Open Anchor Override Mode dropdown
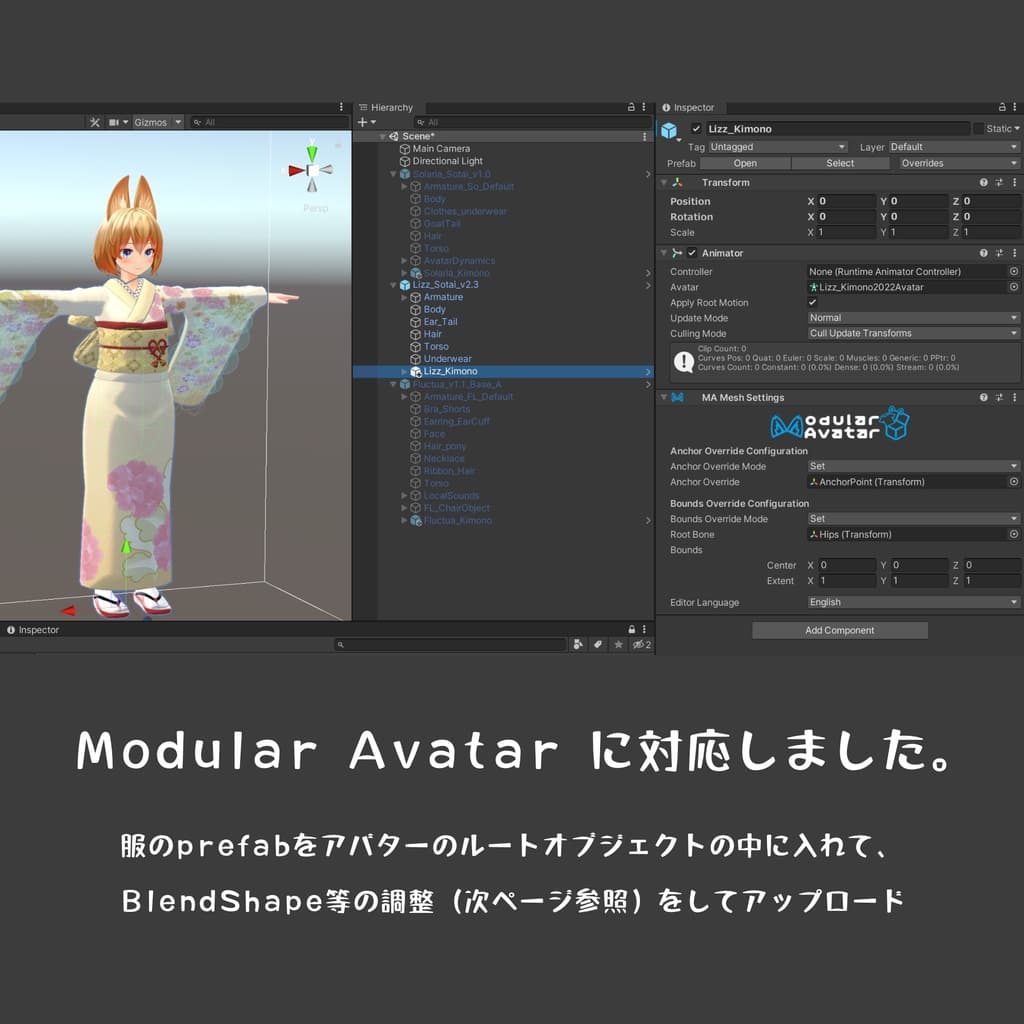This screenshot has height=1024, width=1024. pyautogui.click(x=913, y=466)
